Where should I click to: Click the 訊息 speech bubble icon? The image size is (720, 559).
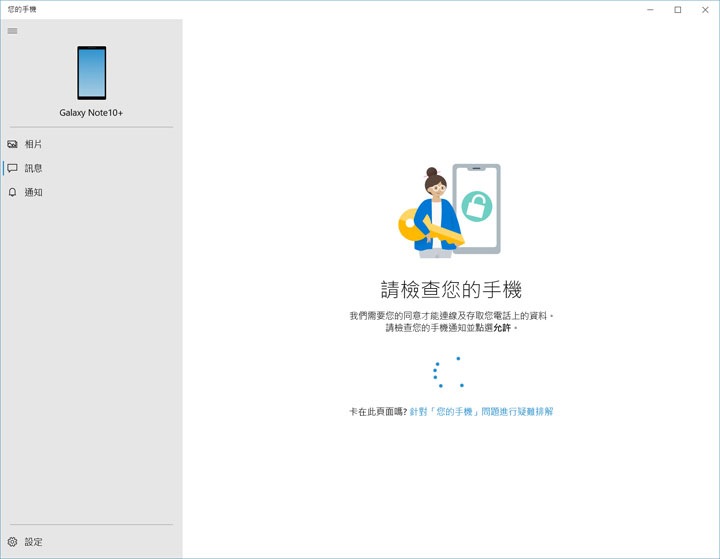point(12,168)
